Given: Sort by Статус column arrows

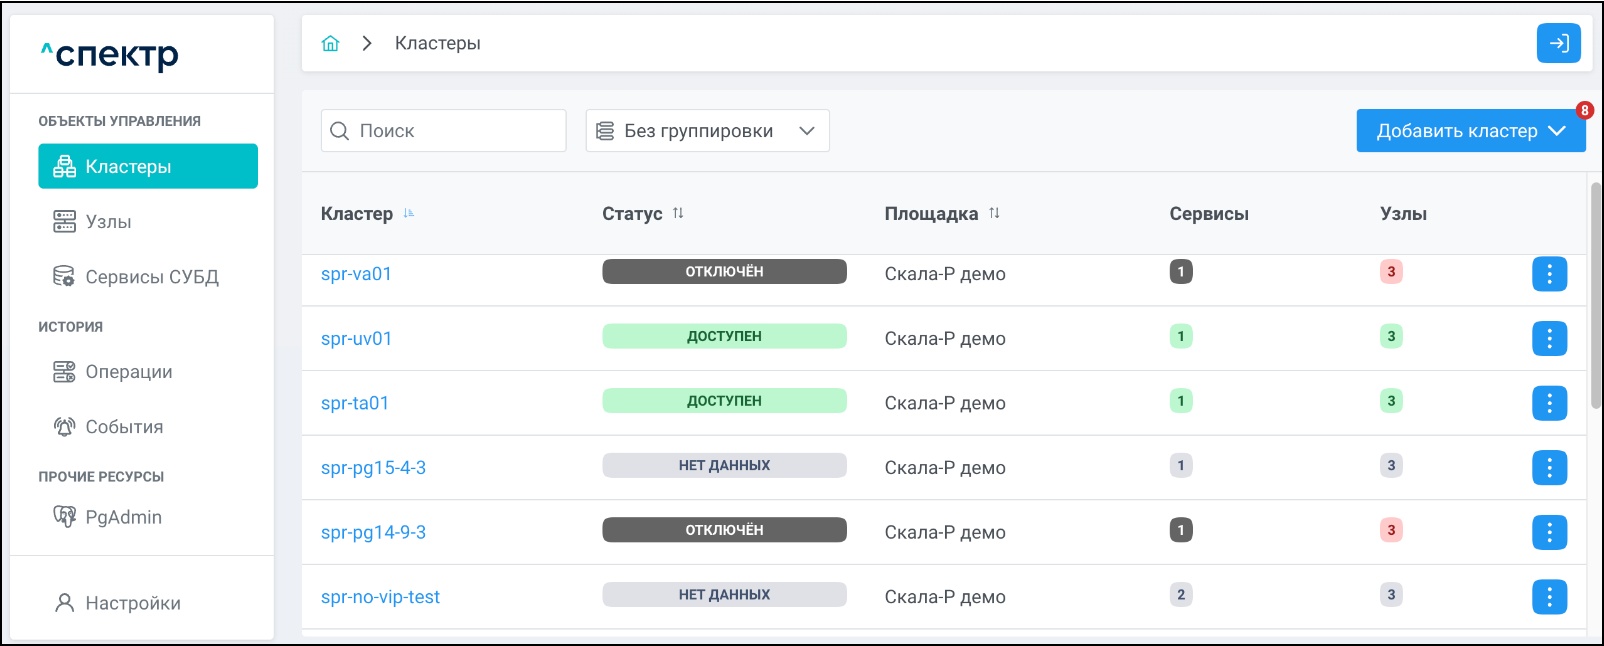Looking at the screenshot, I should 678,213.
